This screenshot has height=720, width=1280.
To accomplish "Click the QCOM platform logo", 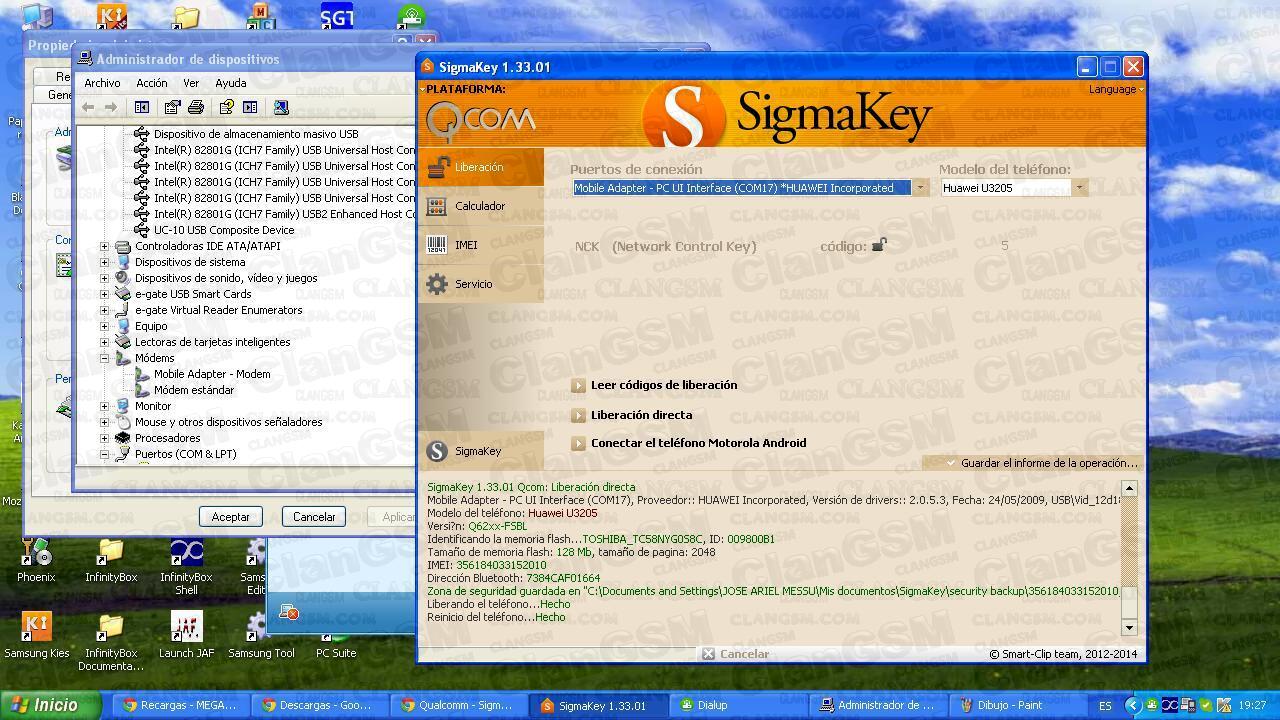I will click(480, 121).
